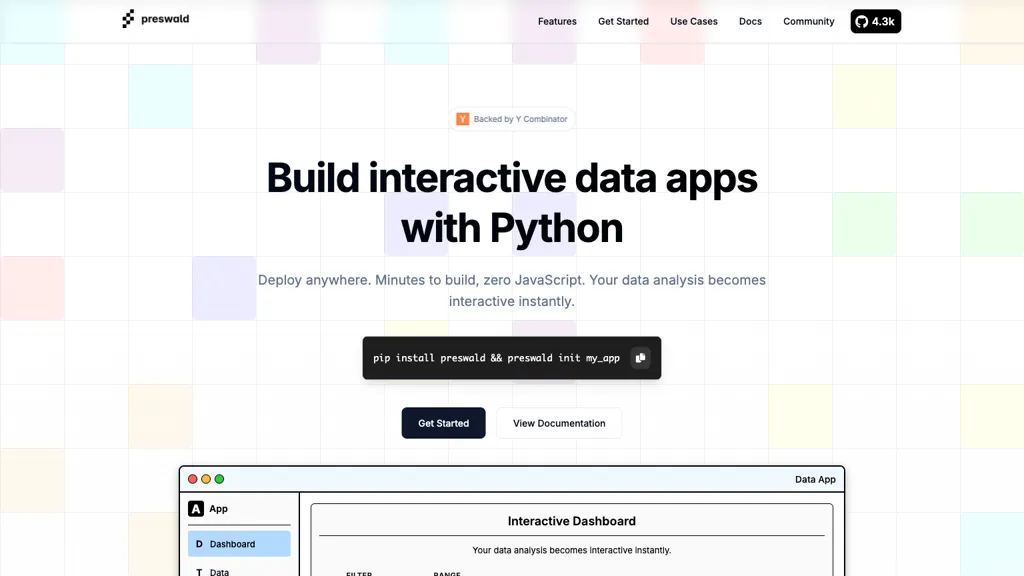Click the Data App title text

[815, 479]
